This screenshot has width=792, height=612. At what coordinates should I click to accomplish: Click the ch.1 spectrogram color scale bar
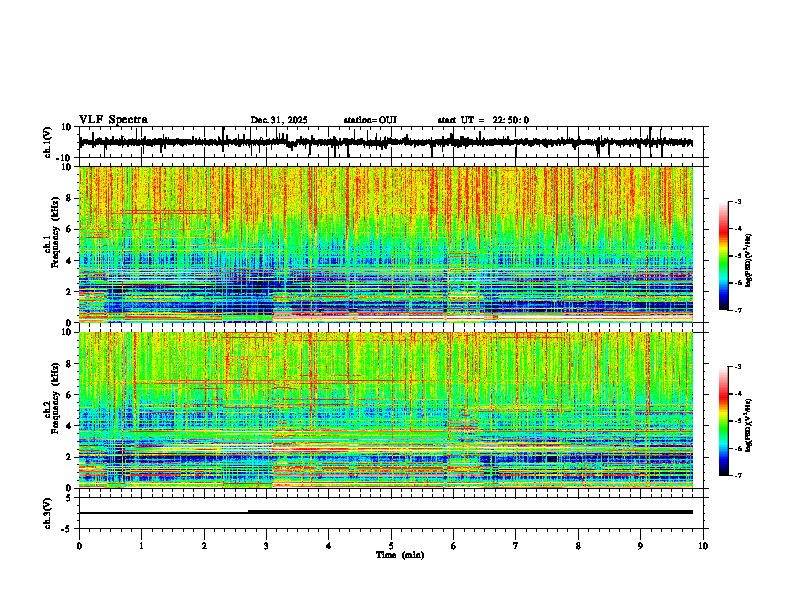(x=724, y=256)
